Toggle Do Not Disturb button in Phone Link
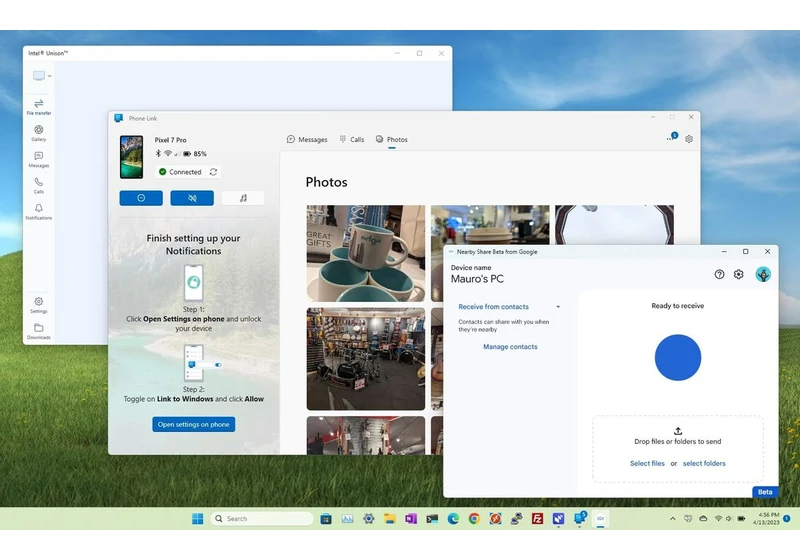 [x=141, y=198]
